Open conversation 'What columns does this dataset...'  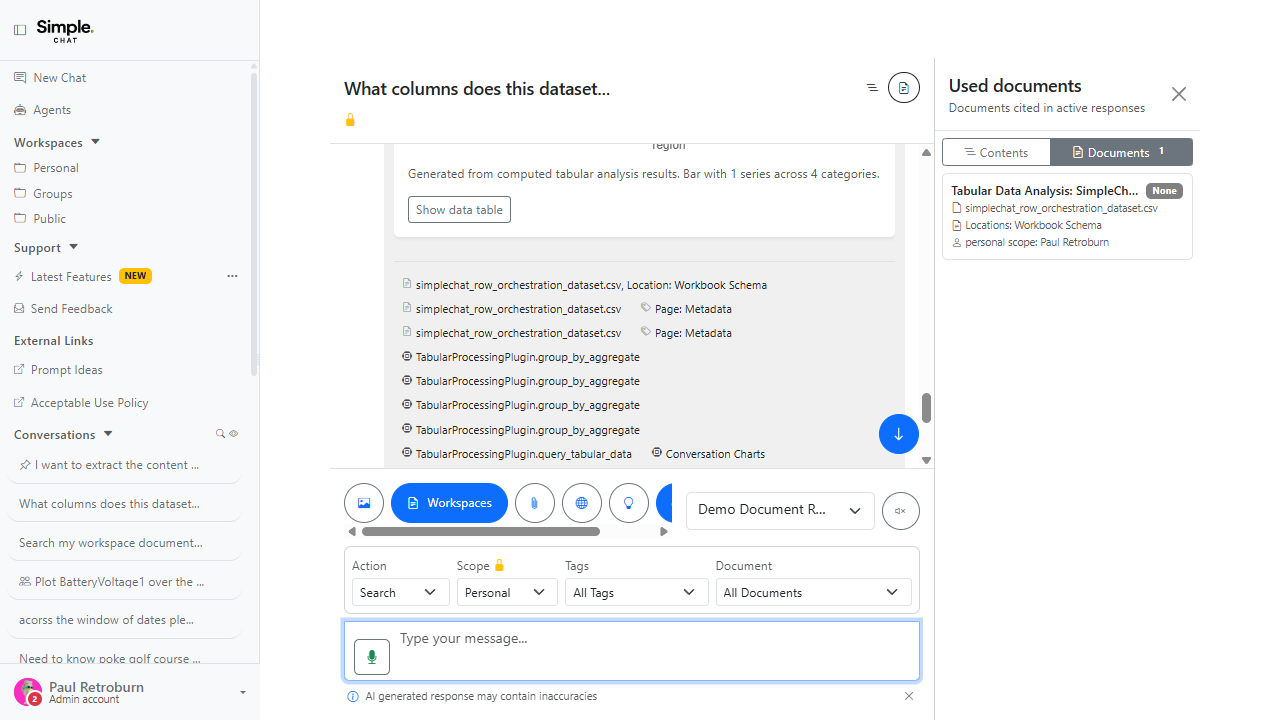pos(125,504)
